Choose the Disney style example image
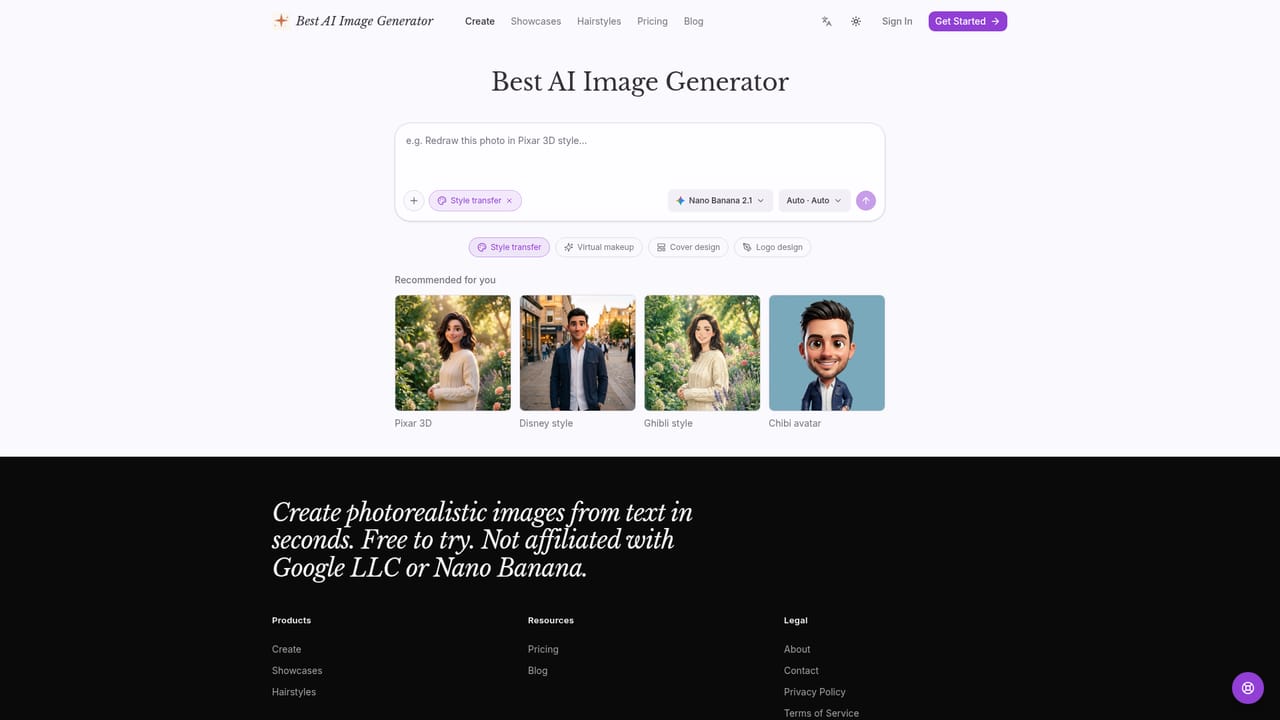 [578, 353]
